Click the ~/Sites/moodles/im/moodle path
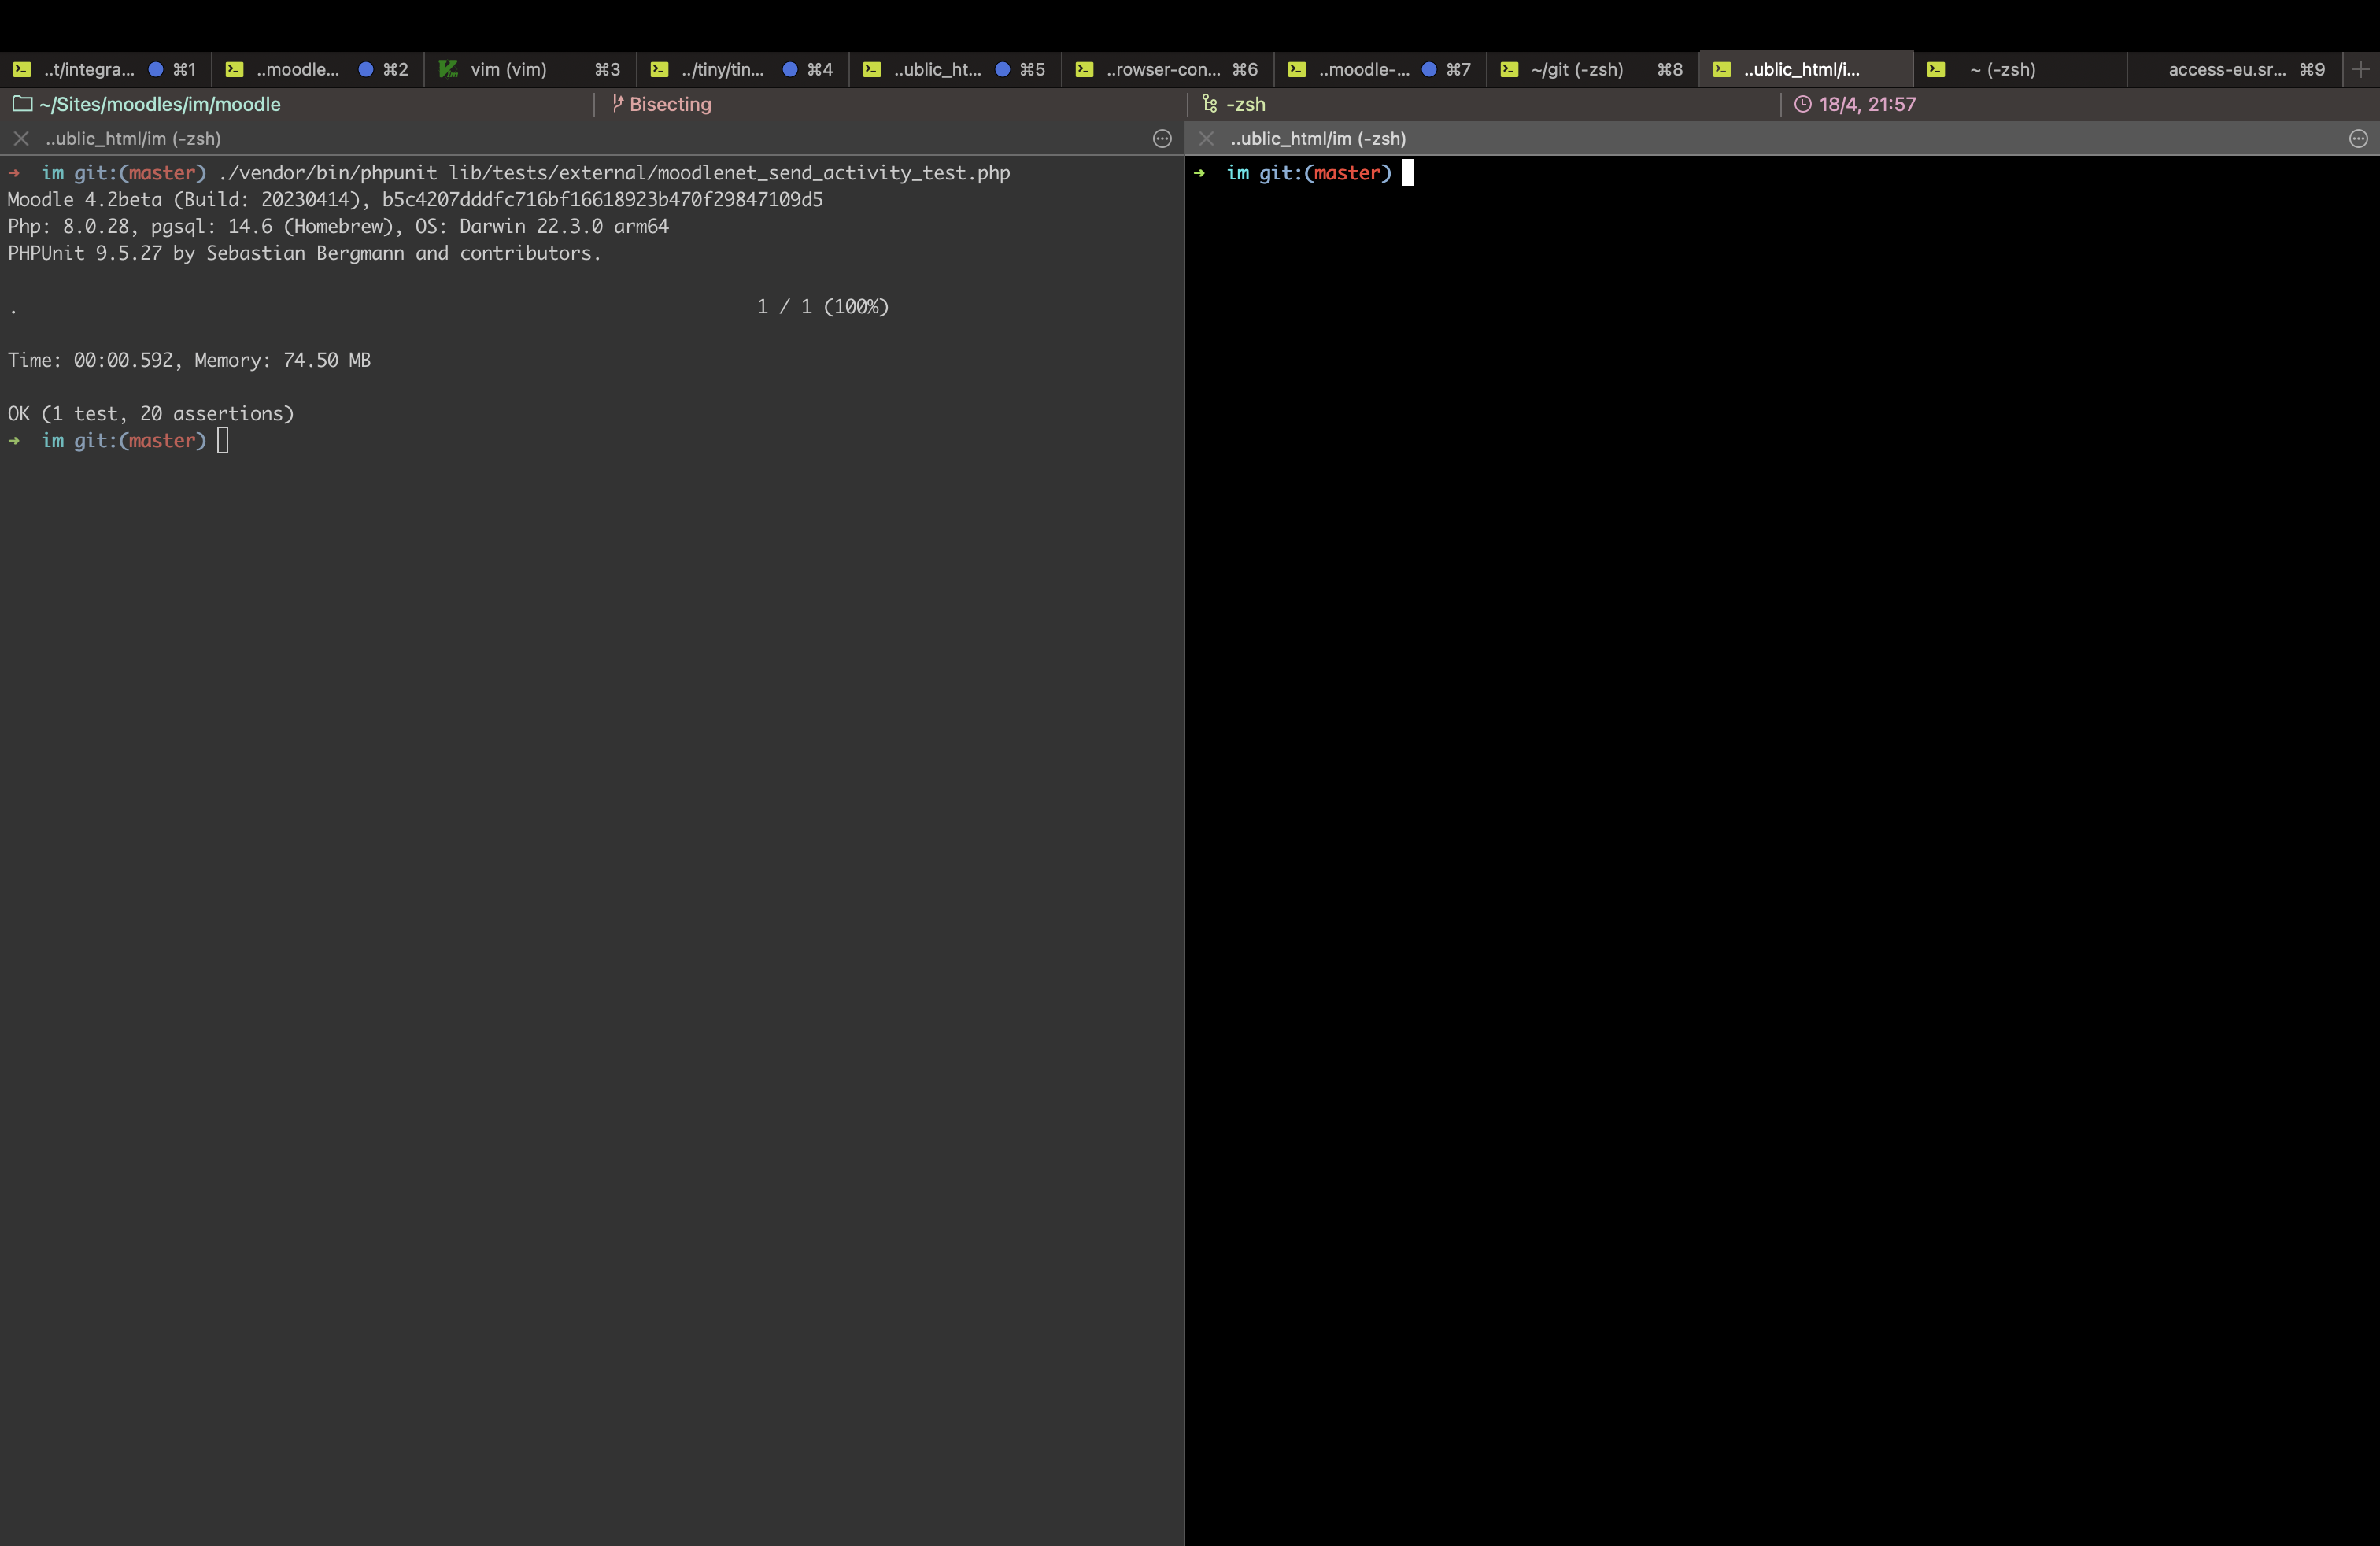 pos(160,104)
